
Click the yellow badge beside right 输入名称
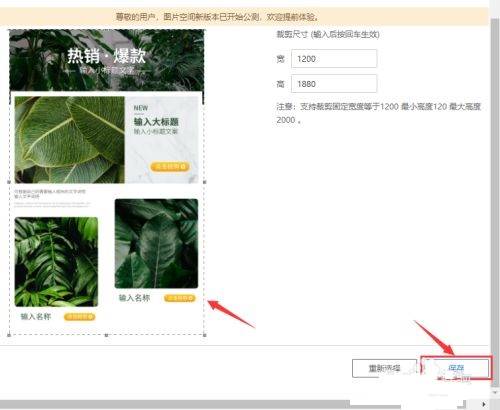point(180,298)
